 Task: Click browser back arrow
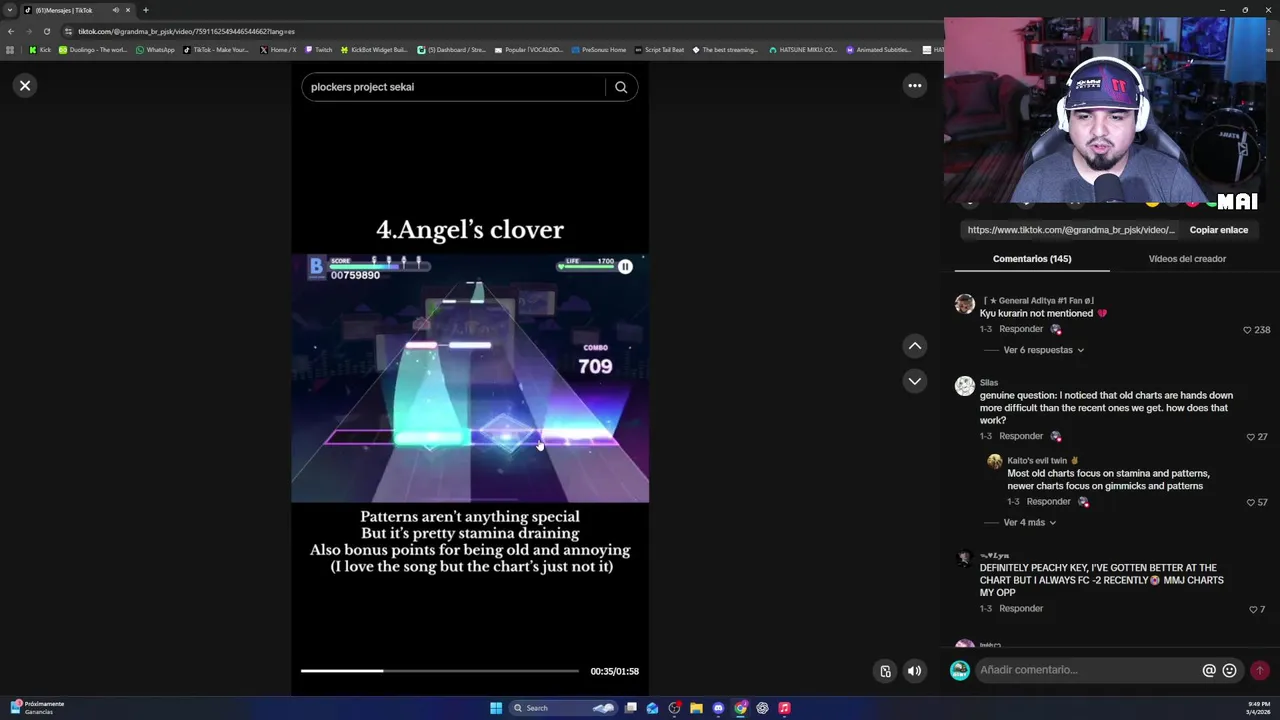point(11,31)
